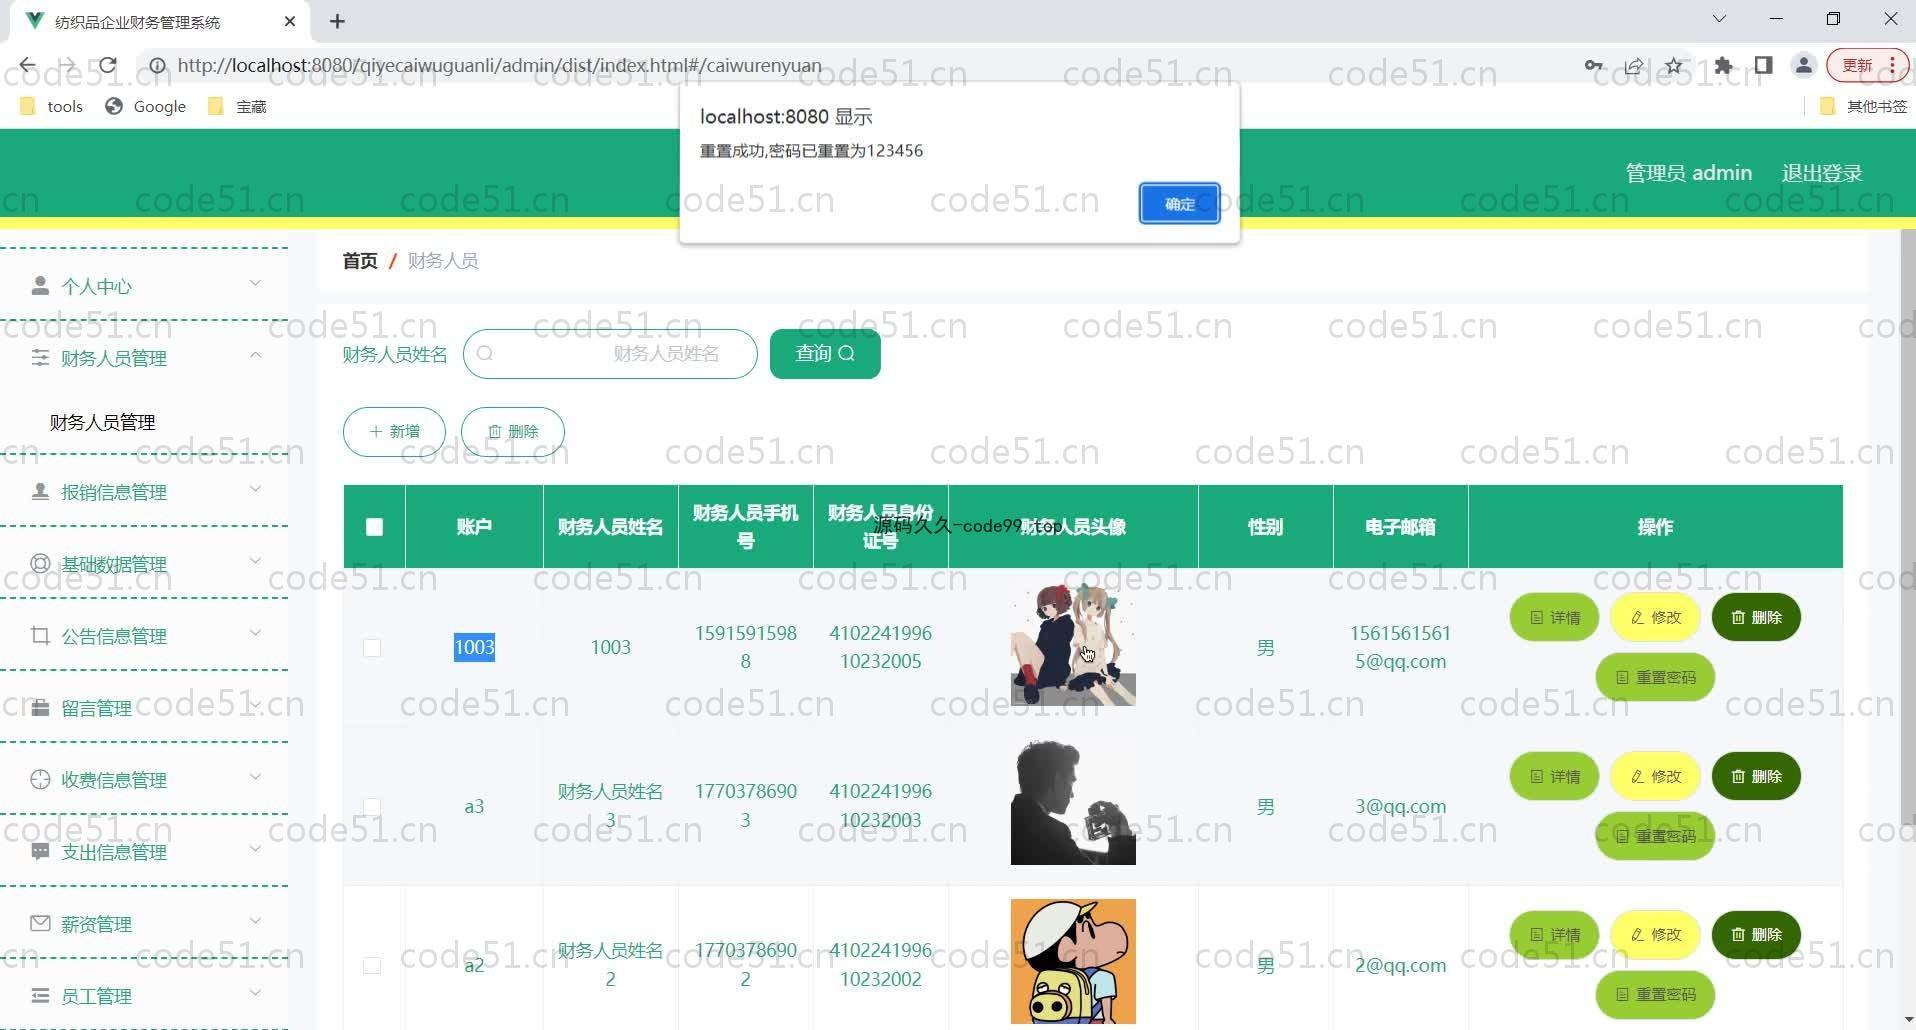This screenshot has width=1916, height=1030.
Task: Click the 删除 batch delete button above table
Action: 513,432
